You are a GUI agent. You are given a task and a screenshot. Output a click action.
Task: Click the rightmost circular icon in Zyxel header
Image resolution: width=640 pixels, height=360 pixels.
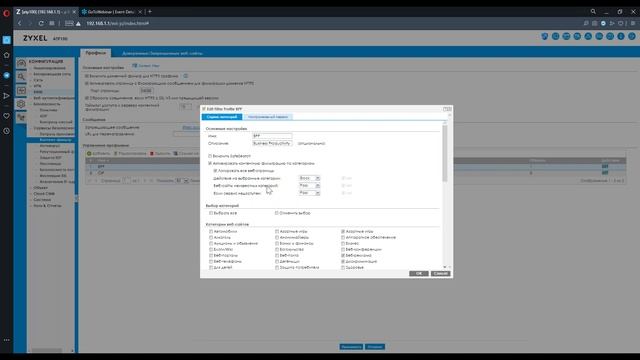(631, 36)
